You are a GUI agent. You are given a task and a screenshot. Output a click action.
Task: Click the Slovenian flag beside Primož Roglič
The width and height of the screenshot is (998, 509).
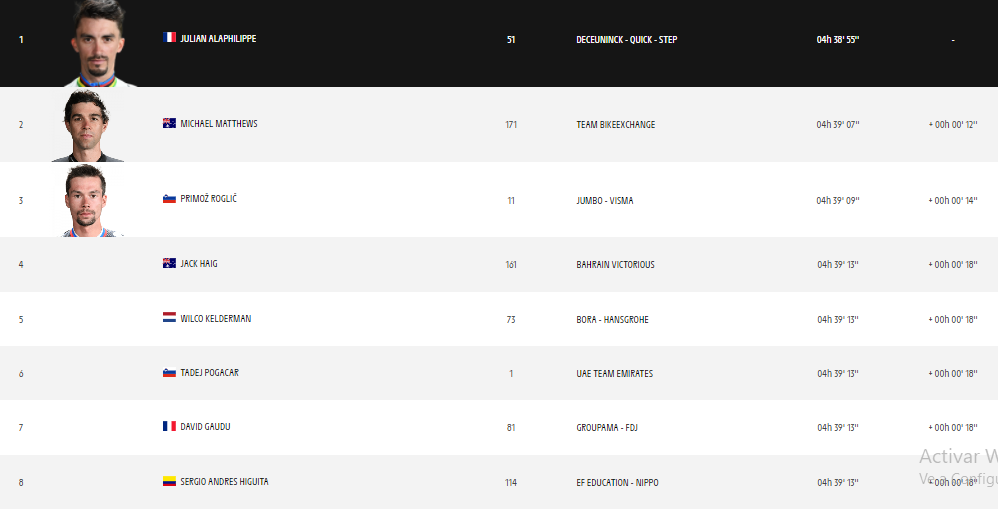click(x=169, y=199)
